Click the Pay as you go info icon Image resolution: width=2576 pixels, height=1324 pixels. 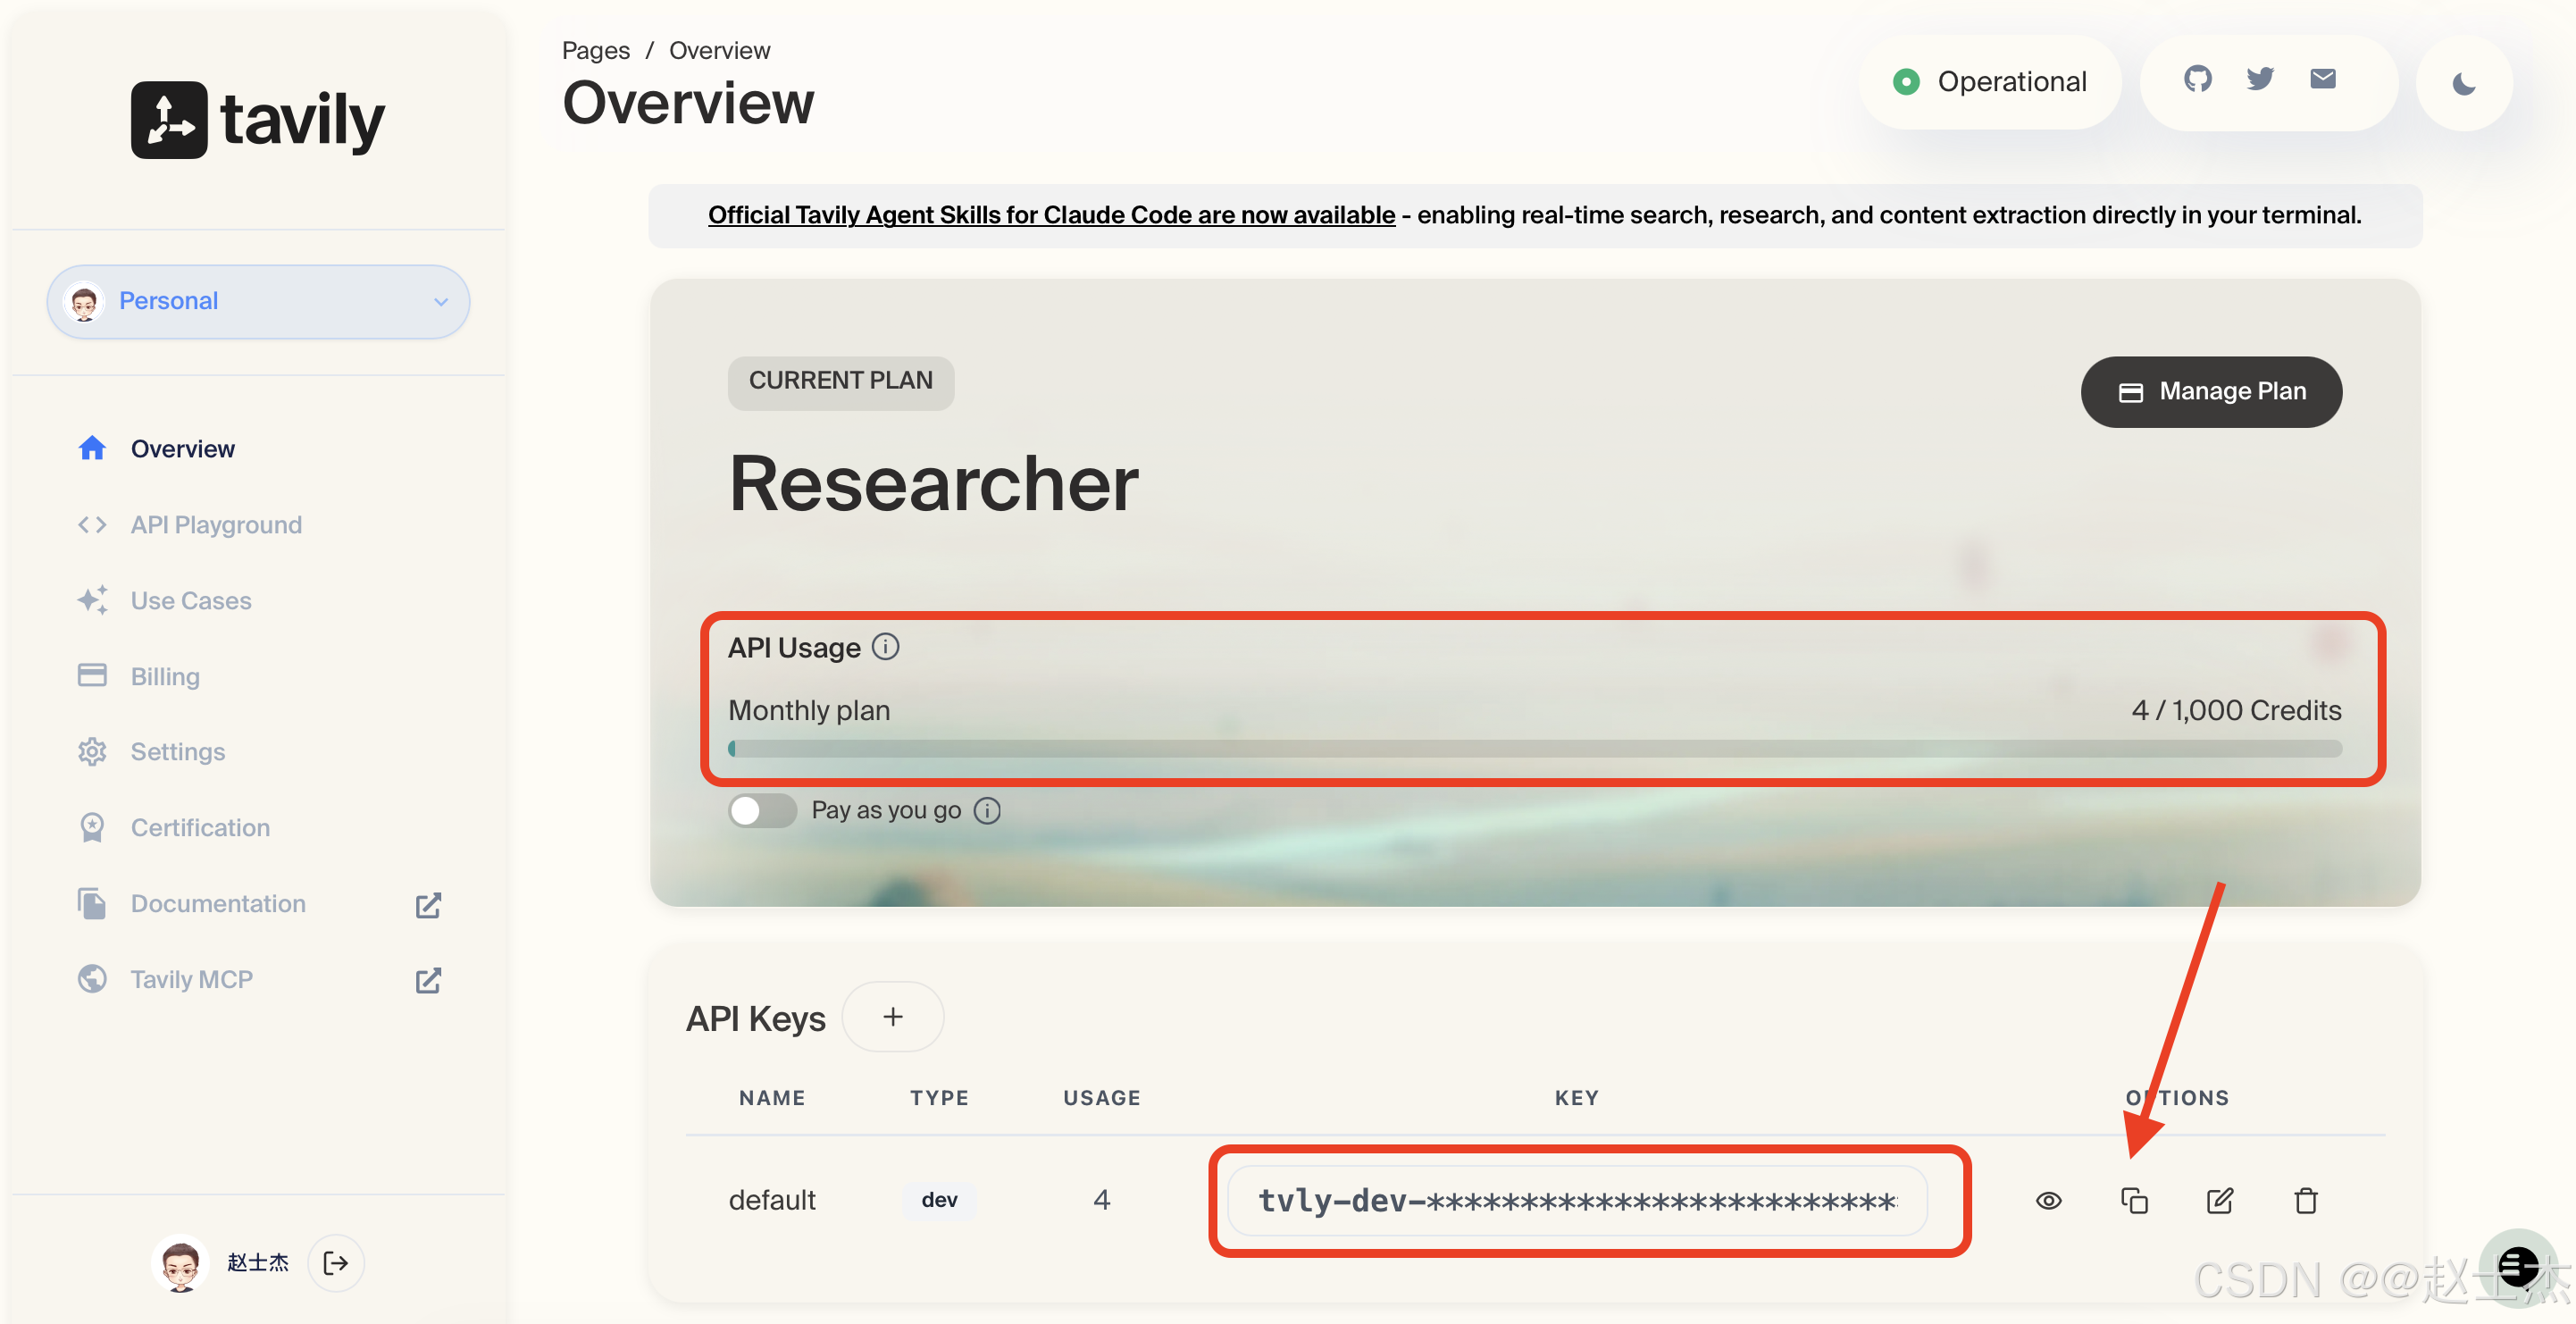click(x=987, y=810)
